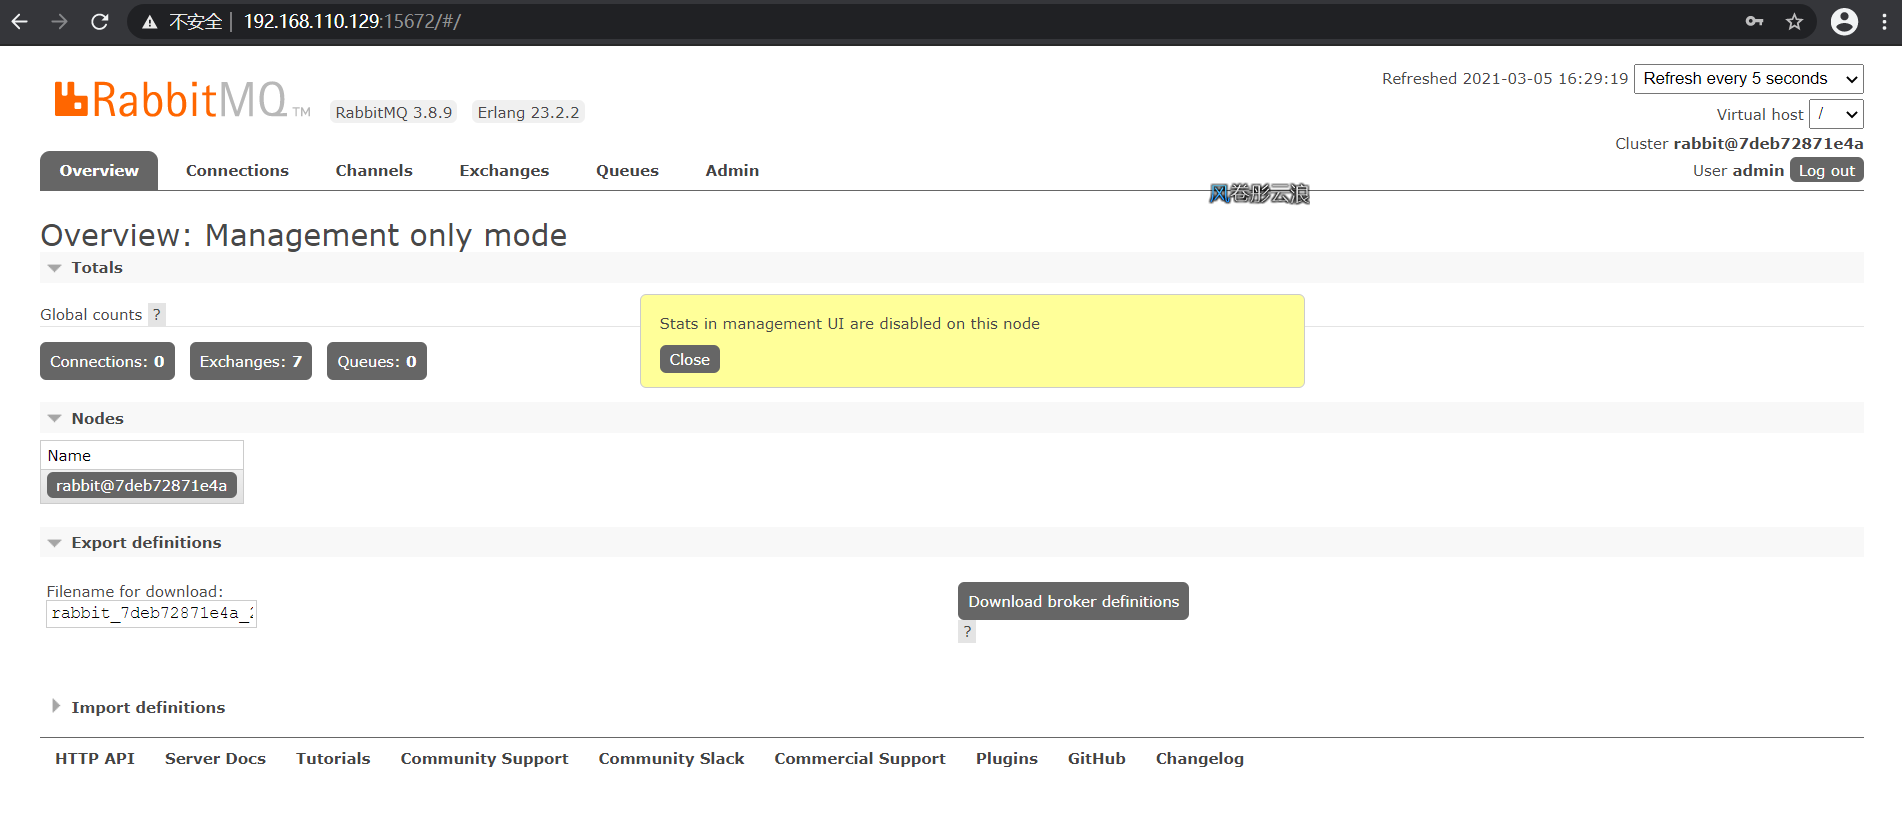Open Plugins footer link
Image resolution: width=1902 pixels, height=836 pixels.
(1006, 759)
